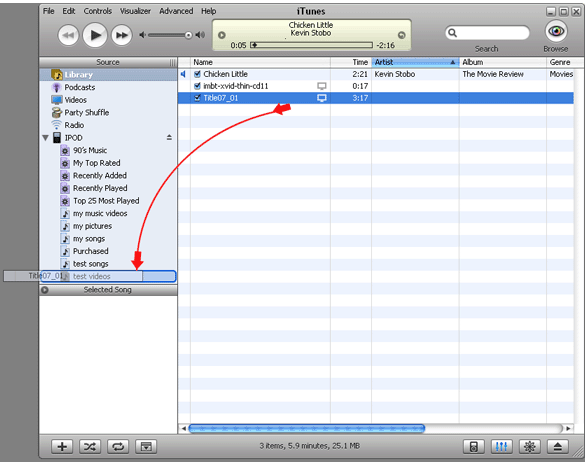Uncheck the imbt-xvid-thin-cd11 checkbox

pos(197,86)
